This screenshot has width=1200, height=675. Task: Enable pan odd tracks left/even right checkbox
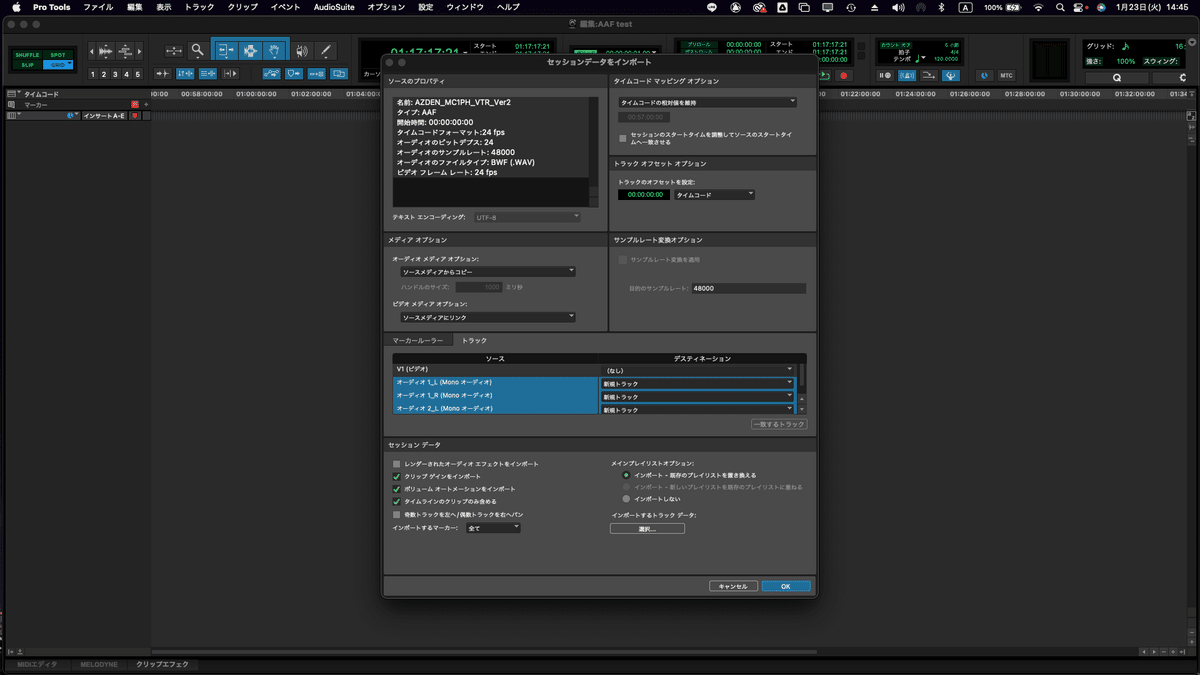coord(397,514)
